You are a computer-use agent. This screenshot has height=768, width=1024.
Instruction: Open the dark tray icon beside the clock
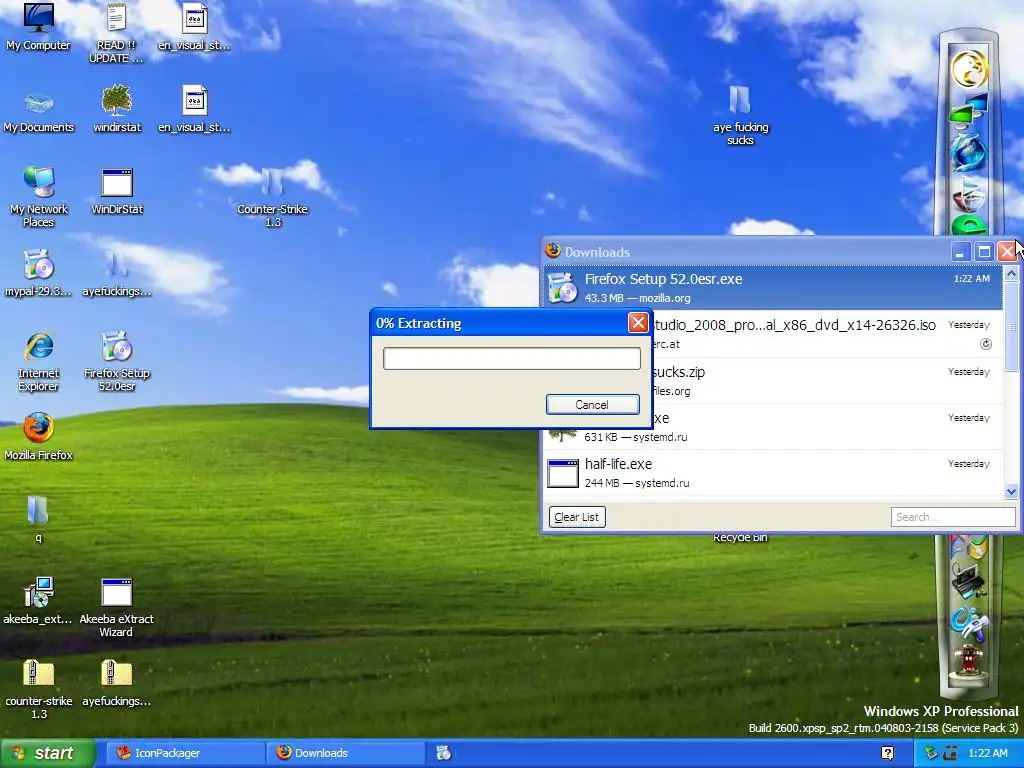coord(950,753)
